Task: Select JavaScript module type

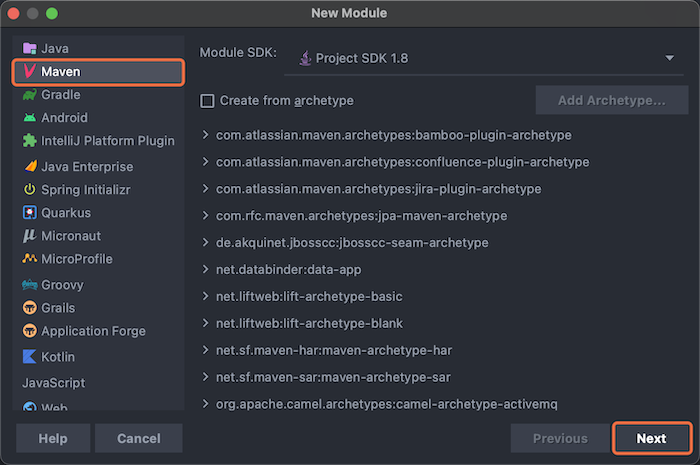Action: 54,383
